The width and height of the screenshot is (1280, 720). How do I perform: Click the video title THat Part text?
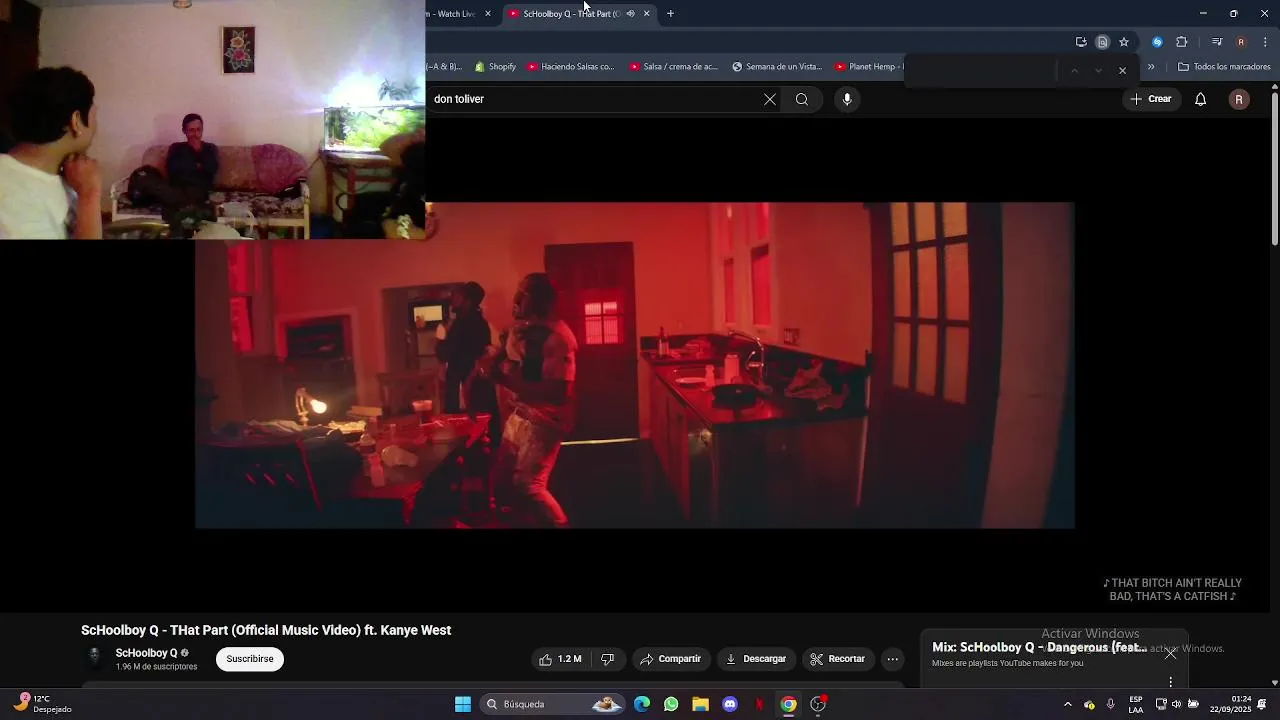(x=265, y=630)
